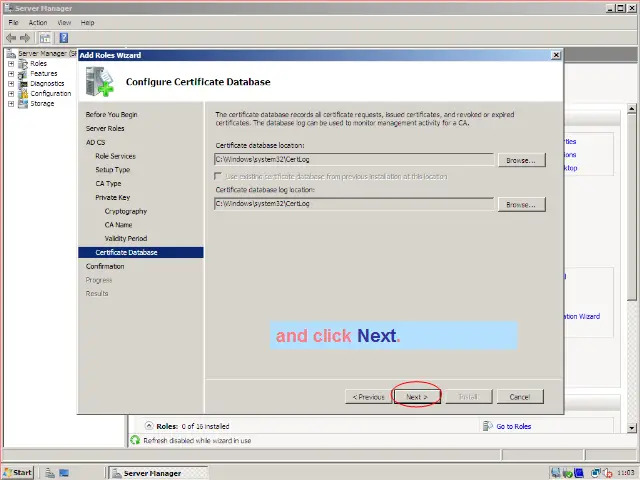This screenshot has width=640, height=480.
Task: Expand the Storage tree node
Action: 11,104
